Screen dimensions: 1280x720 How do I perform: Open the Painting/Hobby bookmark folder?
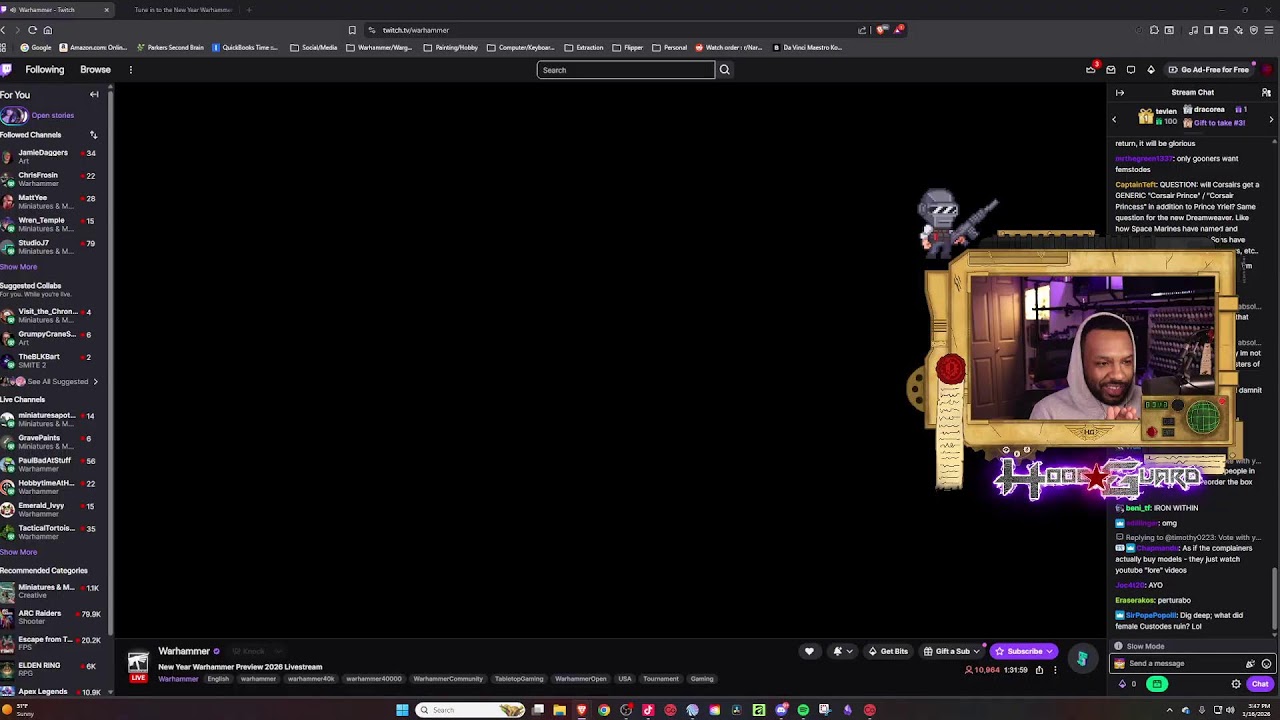tap(451, 47)
